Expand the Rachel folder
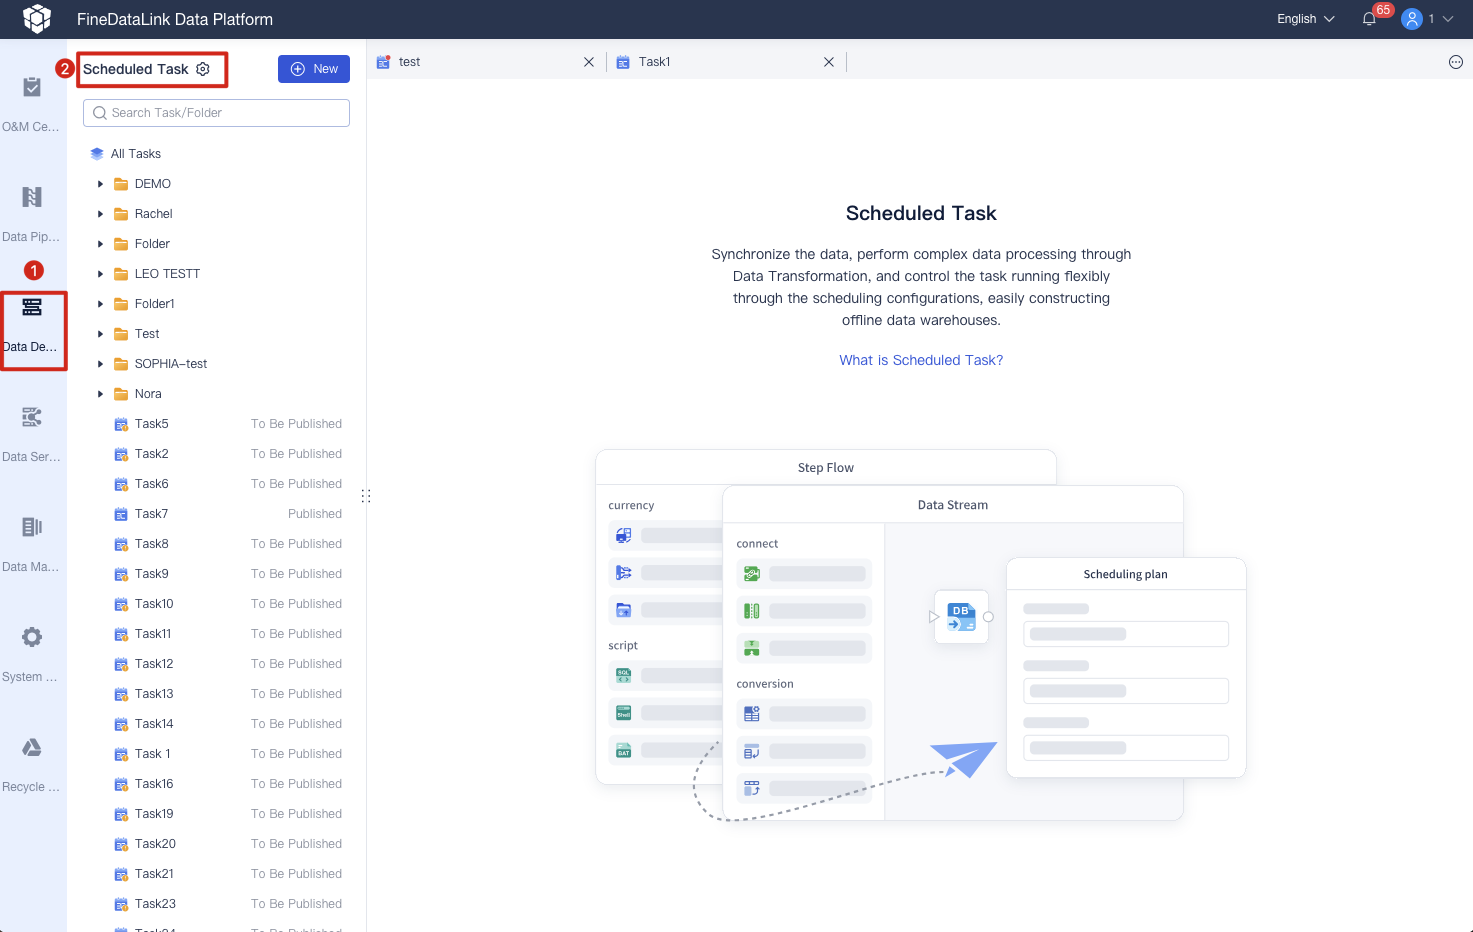The image size is (1473, 932). tap(100, 214)
